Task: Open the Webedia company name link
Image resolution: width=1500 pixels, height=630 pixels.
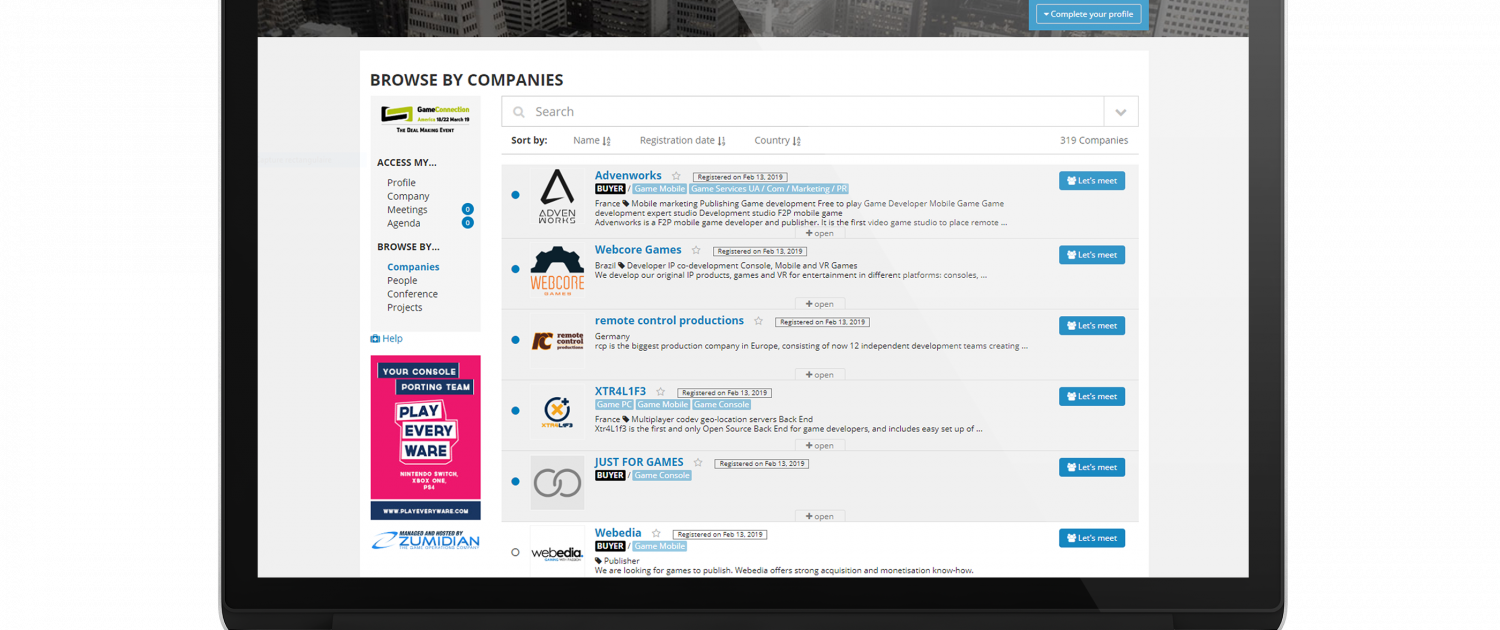Action: click(x=618, y=533)
